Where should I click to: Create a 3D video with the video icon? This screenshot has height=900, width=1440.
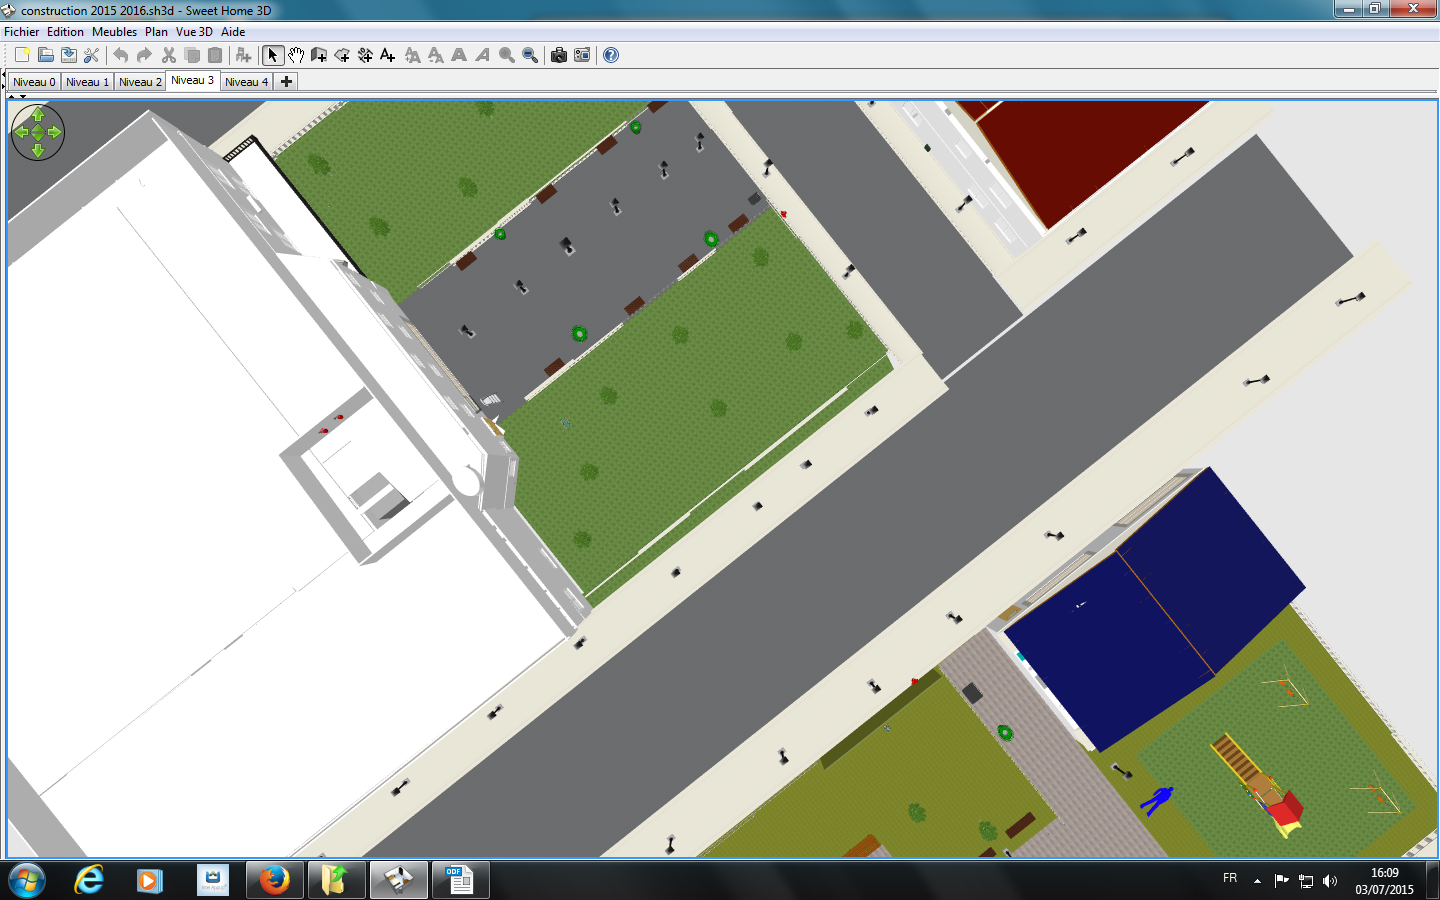582,55
